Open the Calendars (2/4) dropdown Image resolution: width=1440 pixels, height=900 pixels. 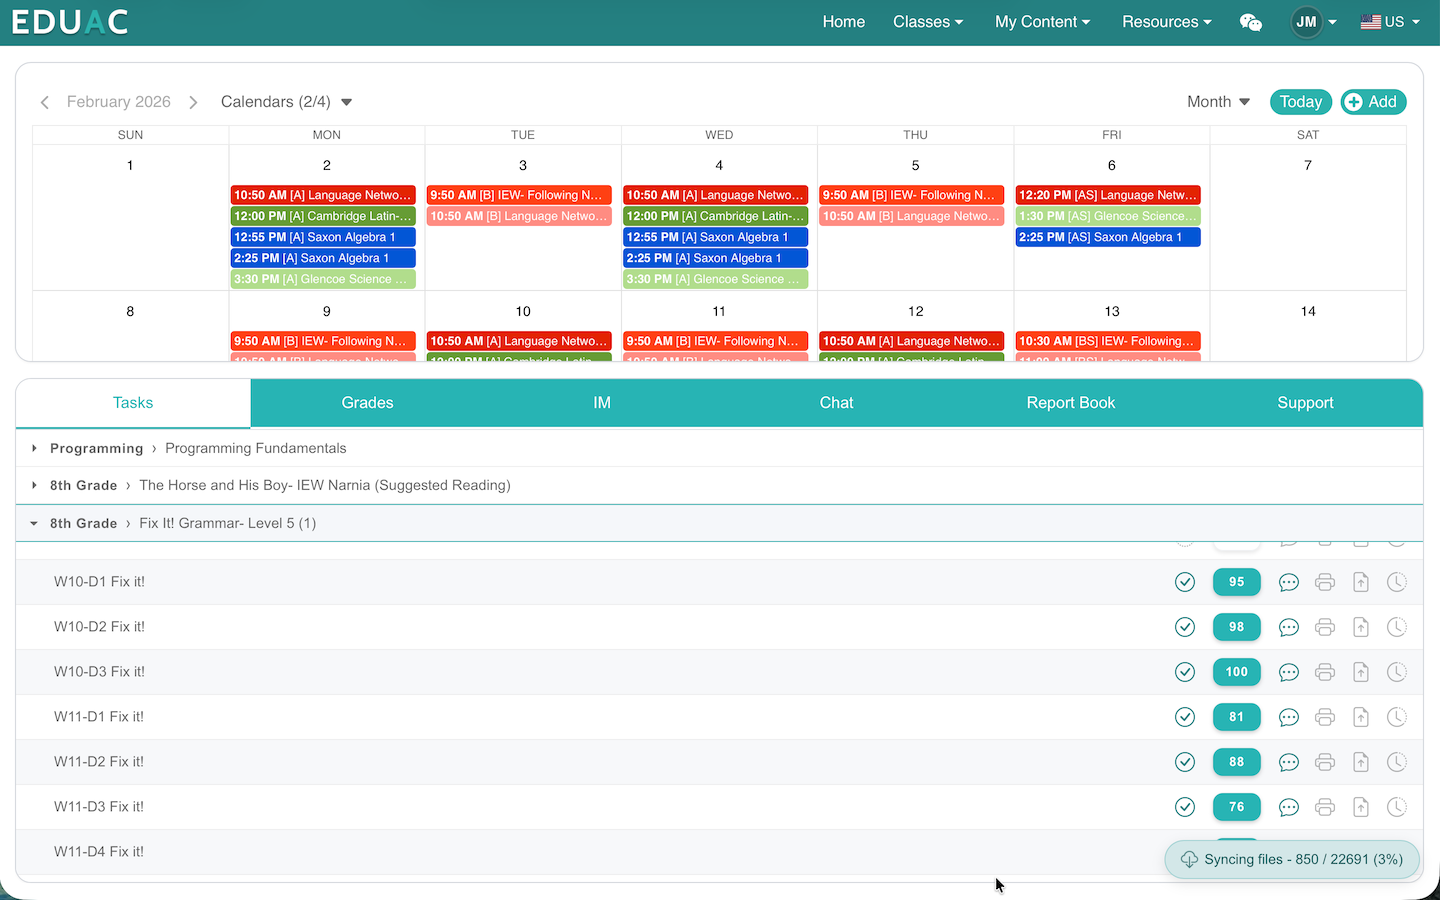[x=286, y=102]
